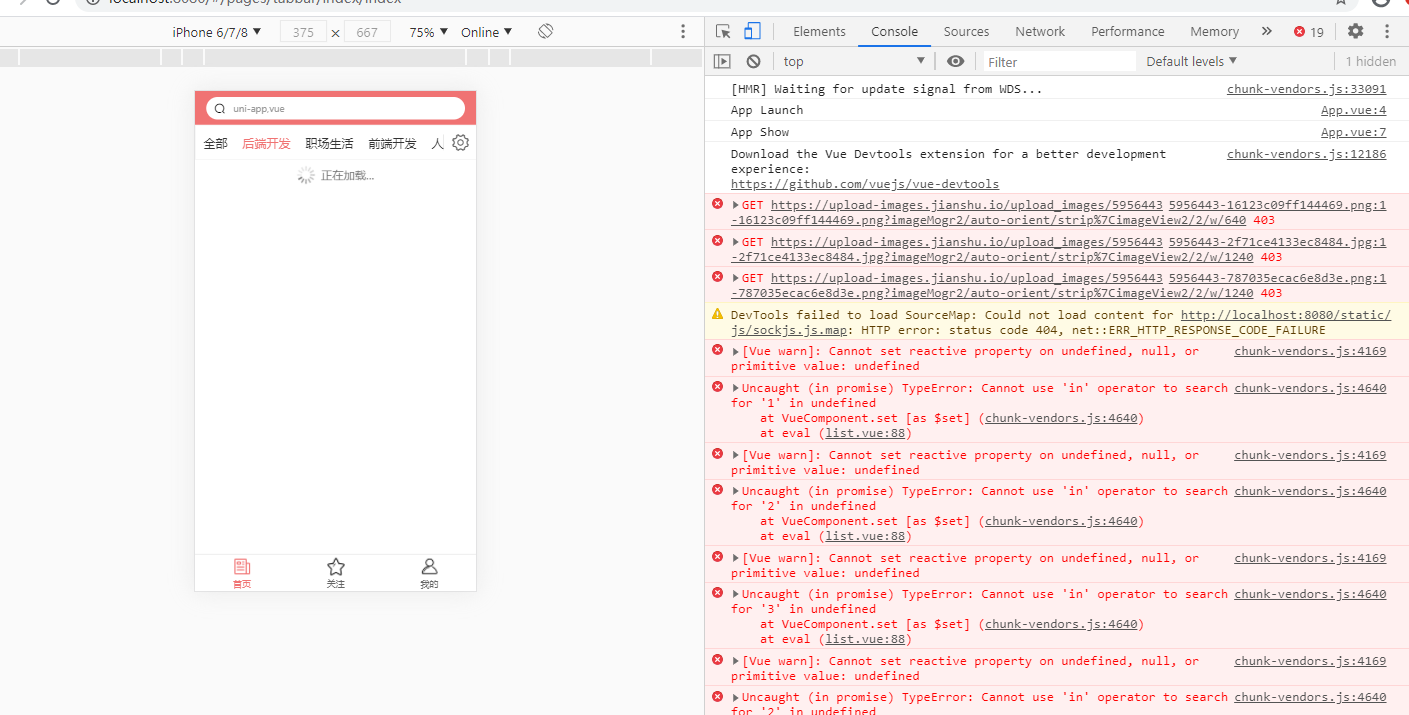This screenshot has height=715, width=1409.
Task: Click the '1 hidden' messages label
Action: [x=1369, y=62]
